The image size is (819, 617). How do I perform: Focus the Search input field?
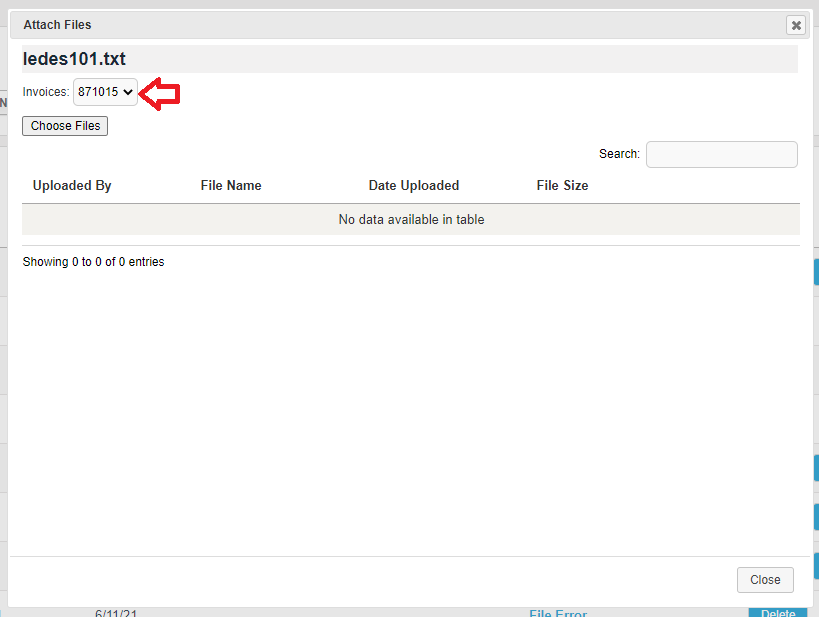[721, 154]
